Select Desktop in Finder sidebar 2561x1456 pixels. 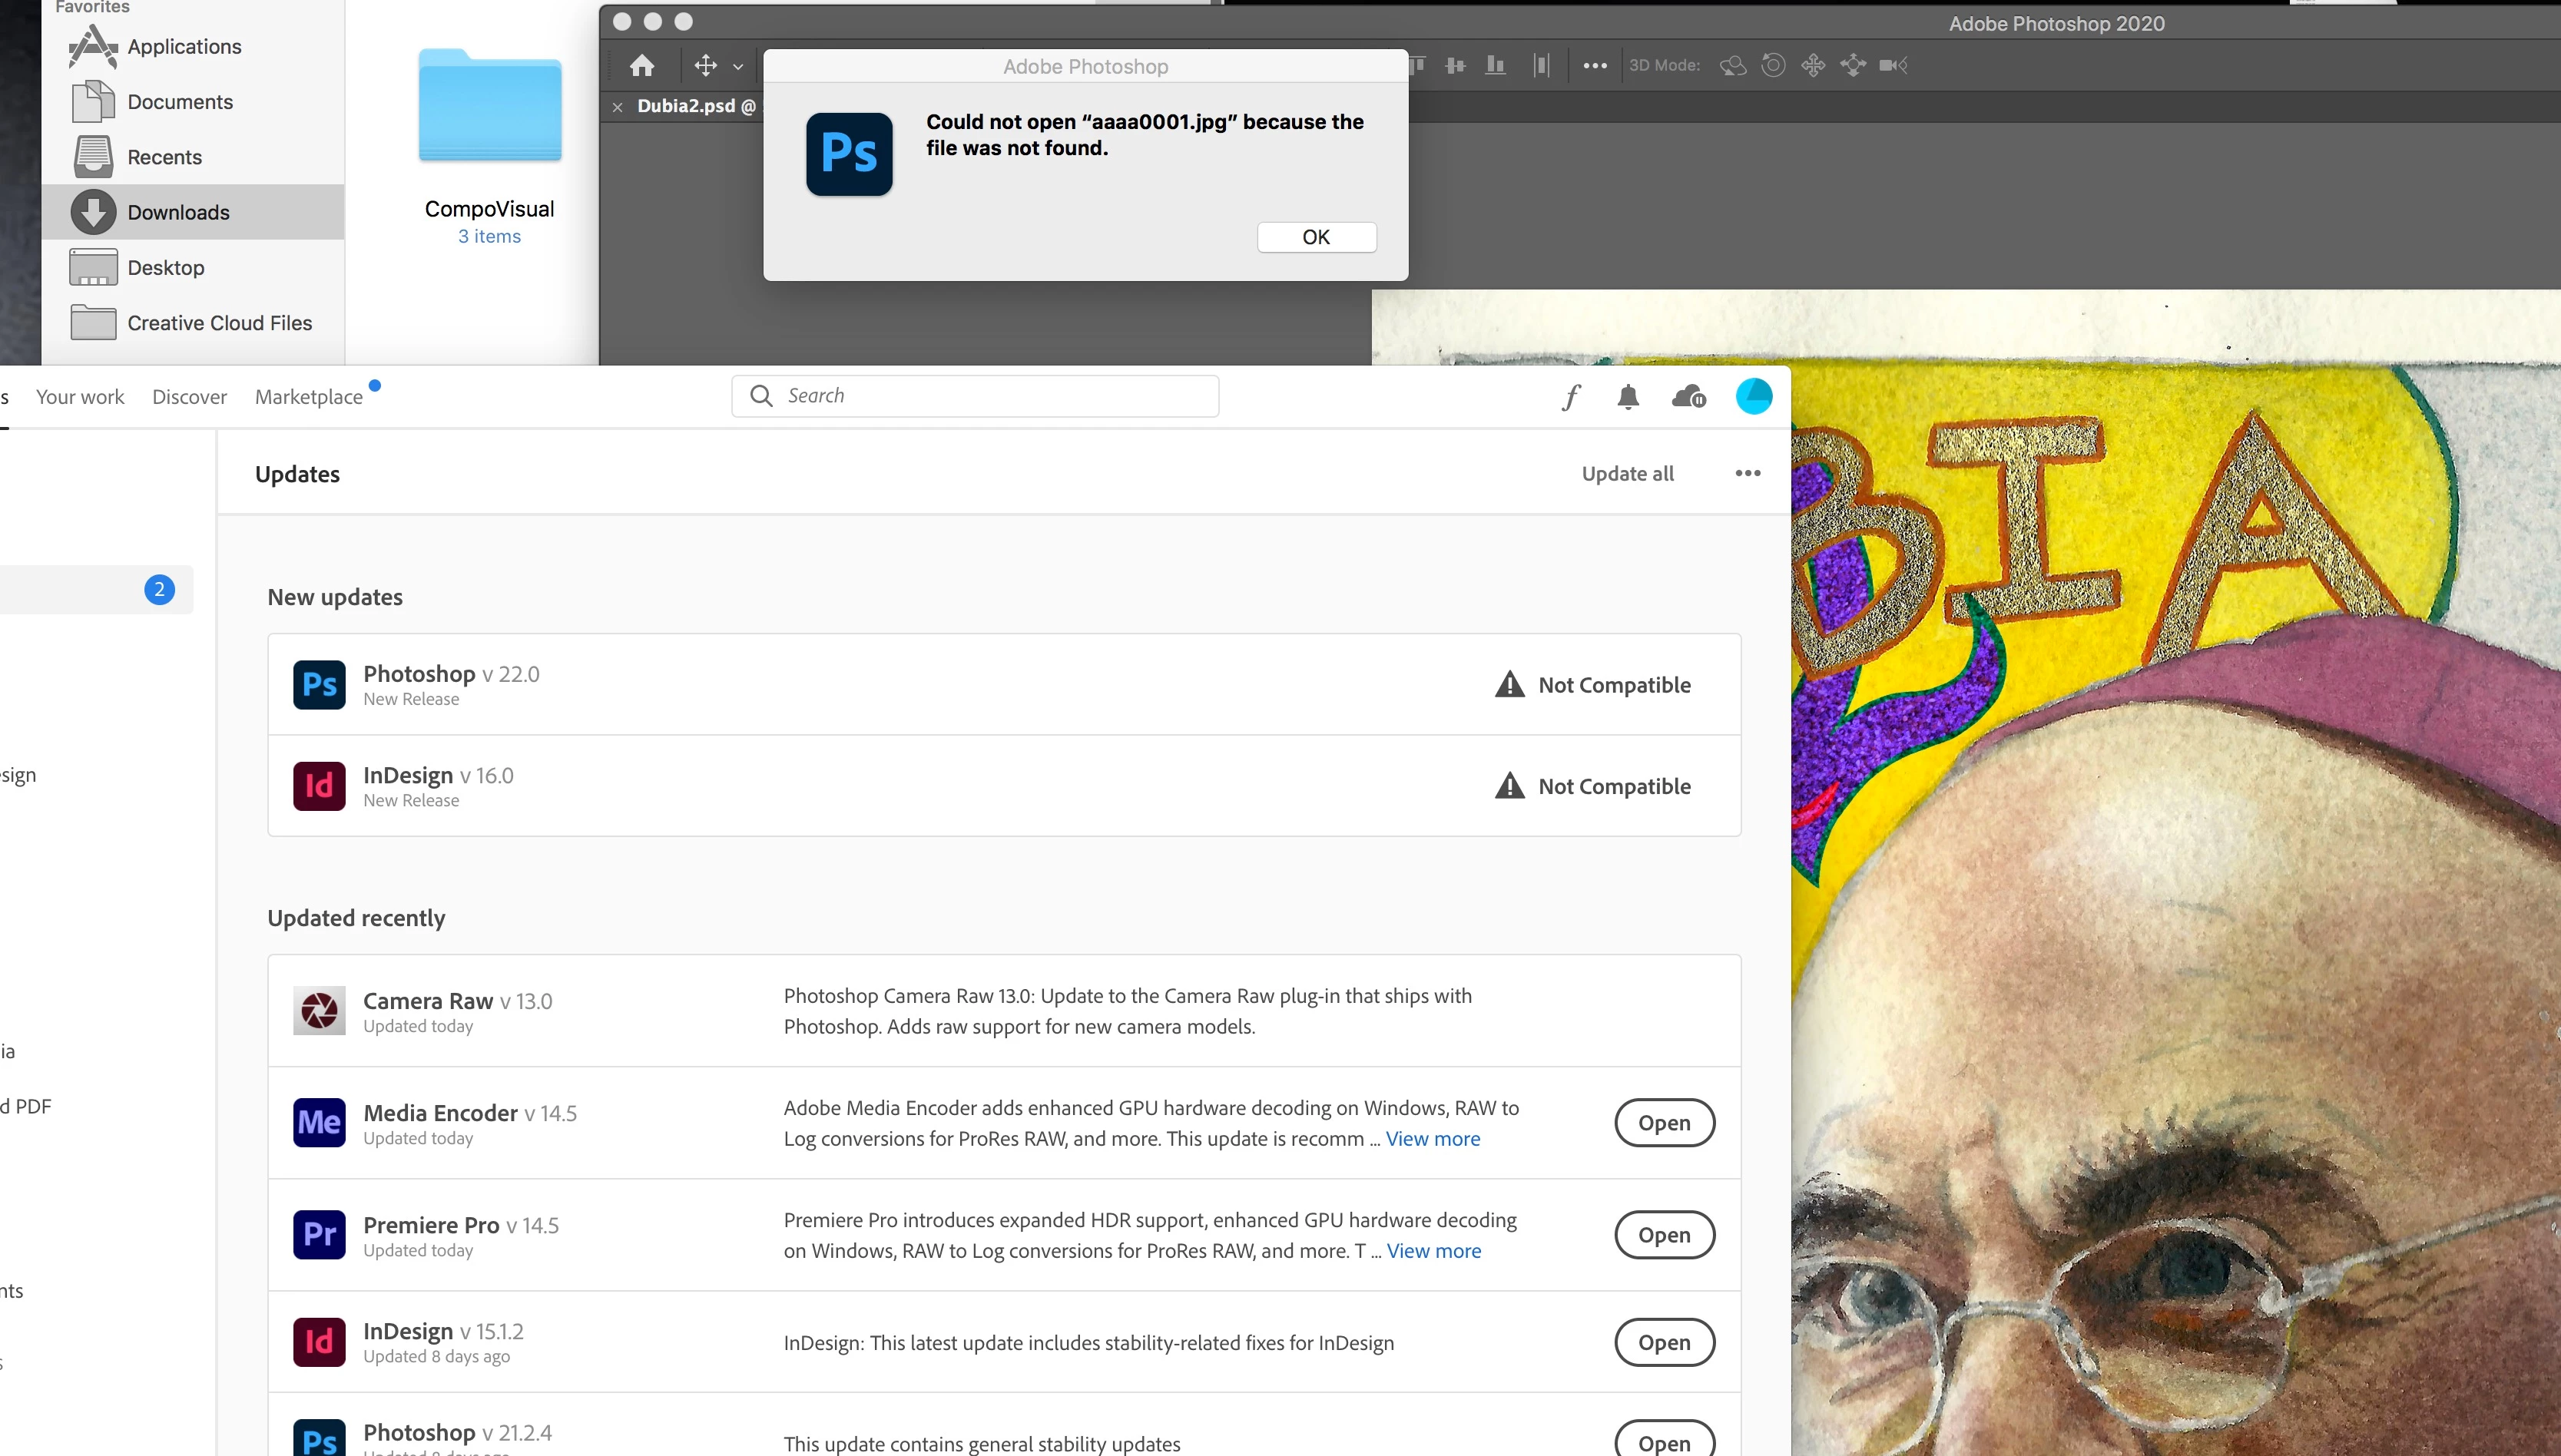[166, 268]
